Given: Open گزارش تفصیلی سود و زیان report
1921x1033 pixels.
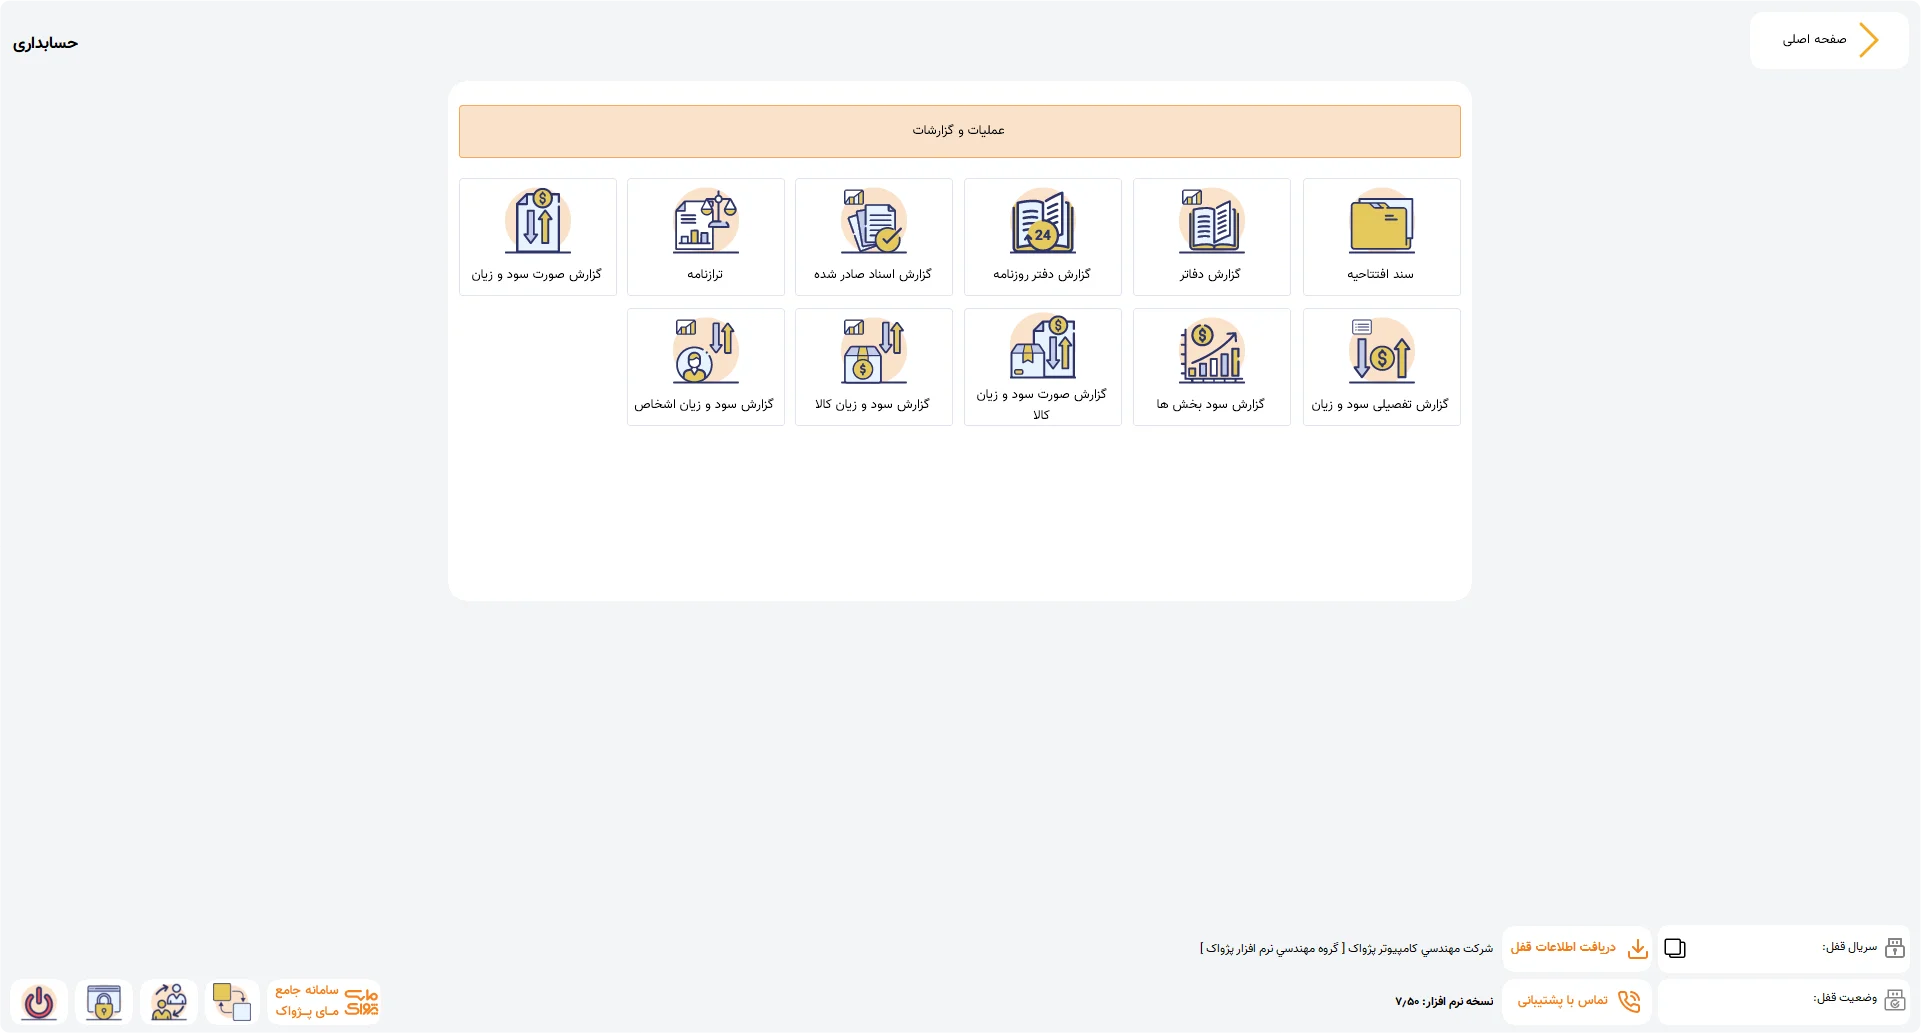Looking at the screenshot, I should tap(1381, 367).
